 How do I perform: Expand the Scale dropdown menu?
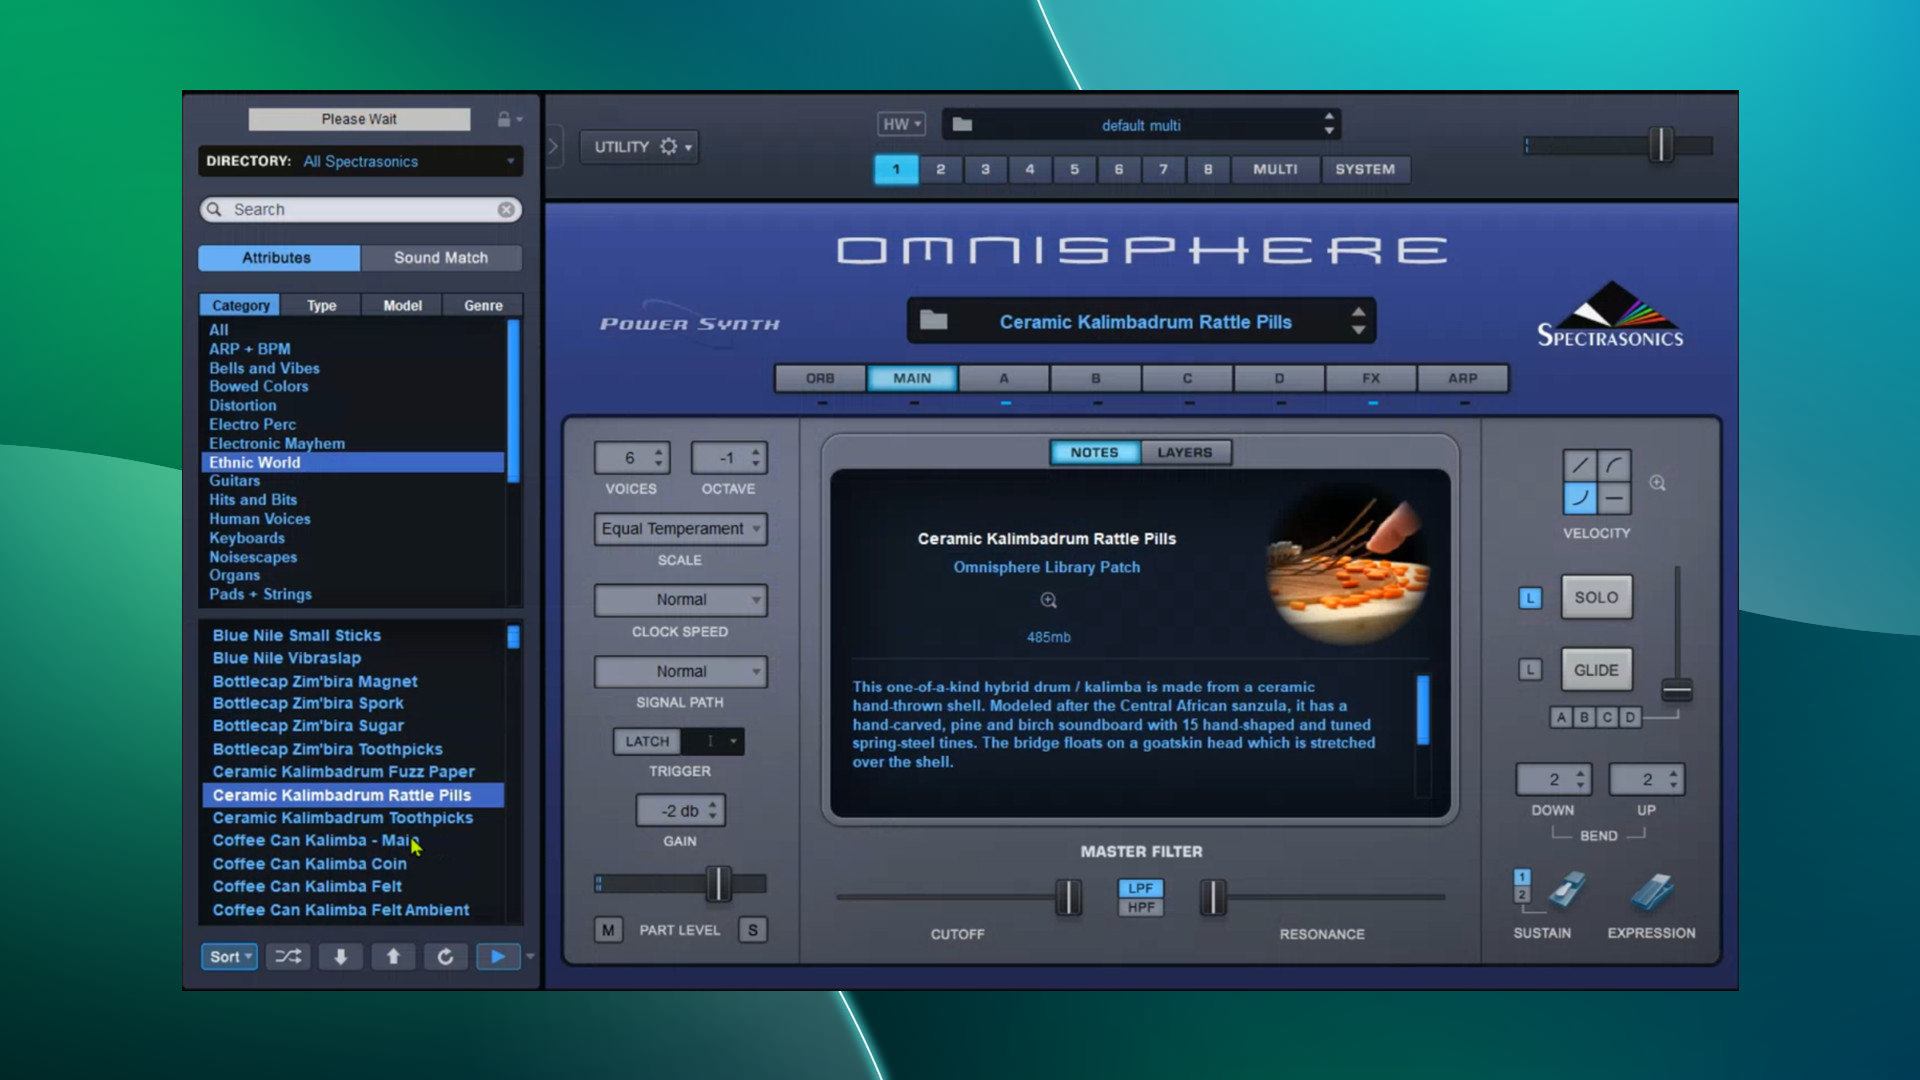(679, 527)
